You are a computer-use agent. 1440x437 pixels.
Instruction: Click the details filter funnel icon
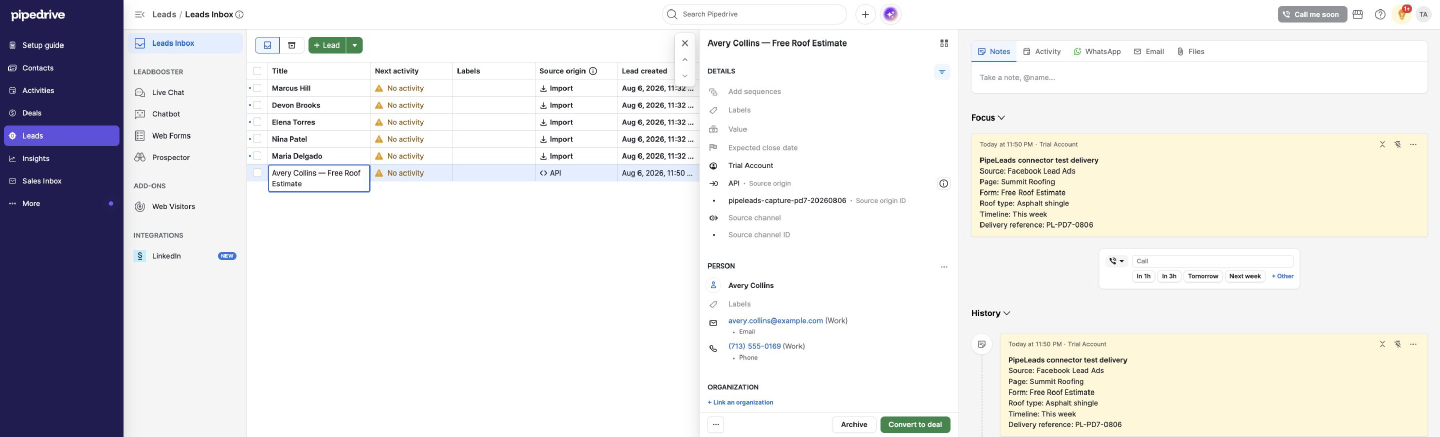[x=942, y=72]
